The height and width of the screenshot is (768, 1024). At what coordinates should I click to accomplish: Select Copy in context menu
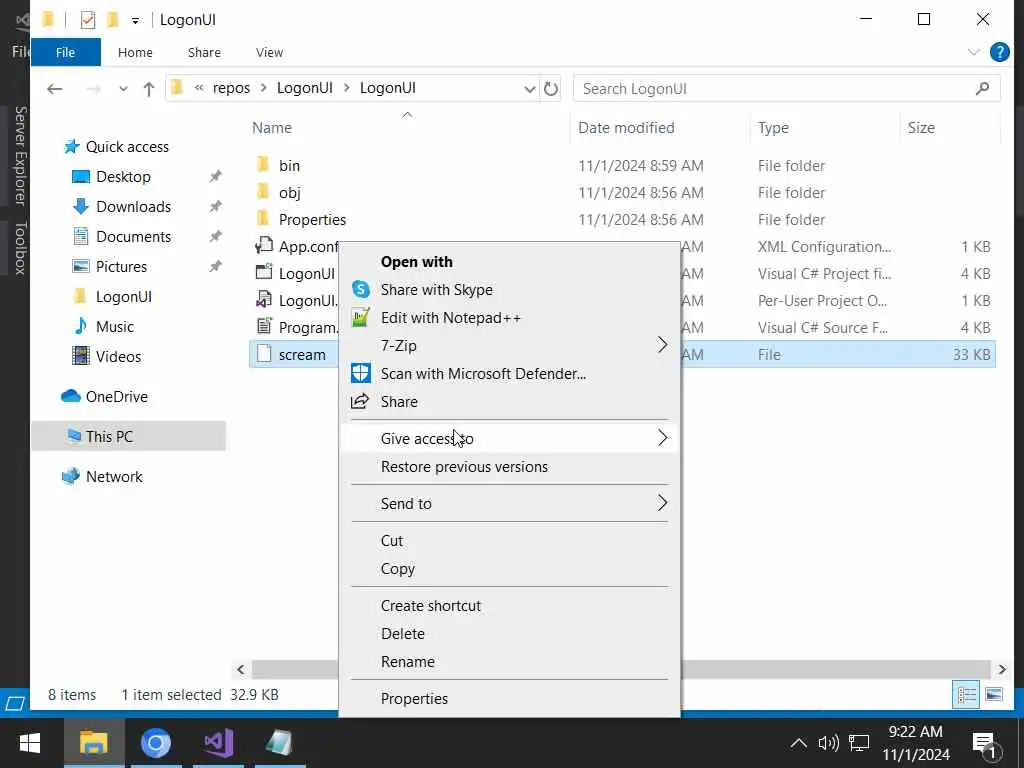click(398, 568)
